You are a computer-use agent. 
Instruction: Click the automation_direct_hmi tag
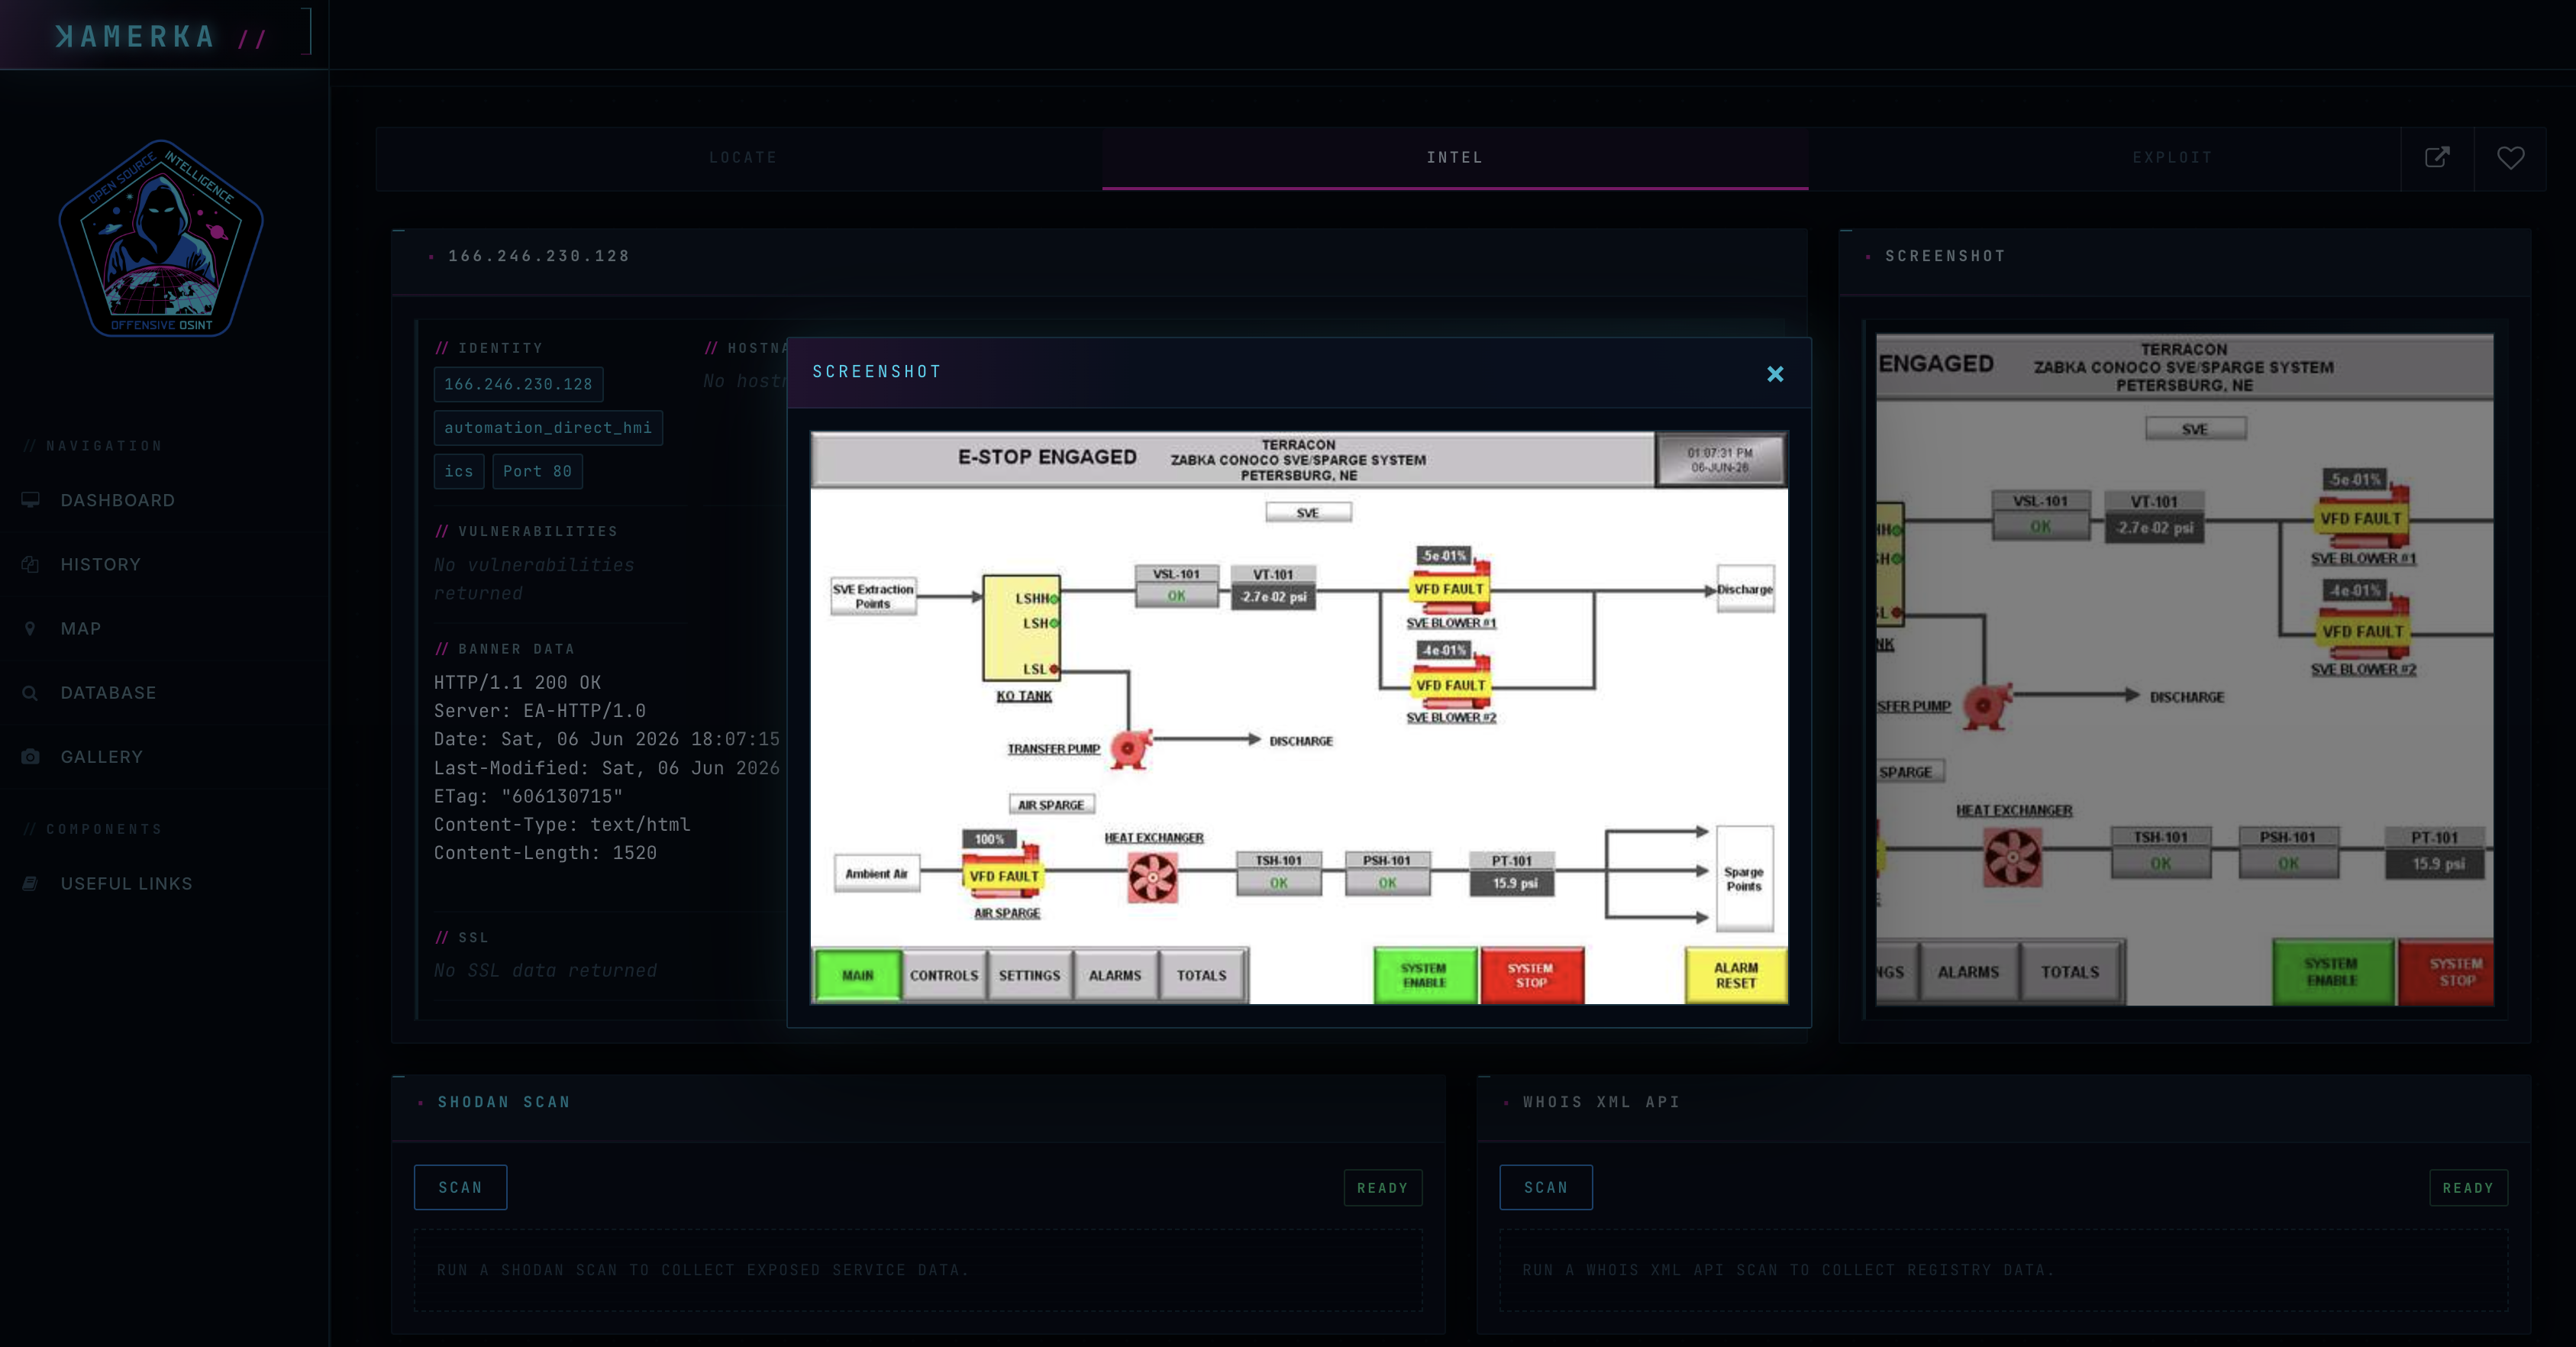click(x=548, y=428)
